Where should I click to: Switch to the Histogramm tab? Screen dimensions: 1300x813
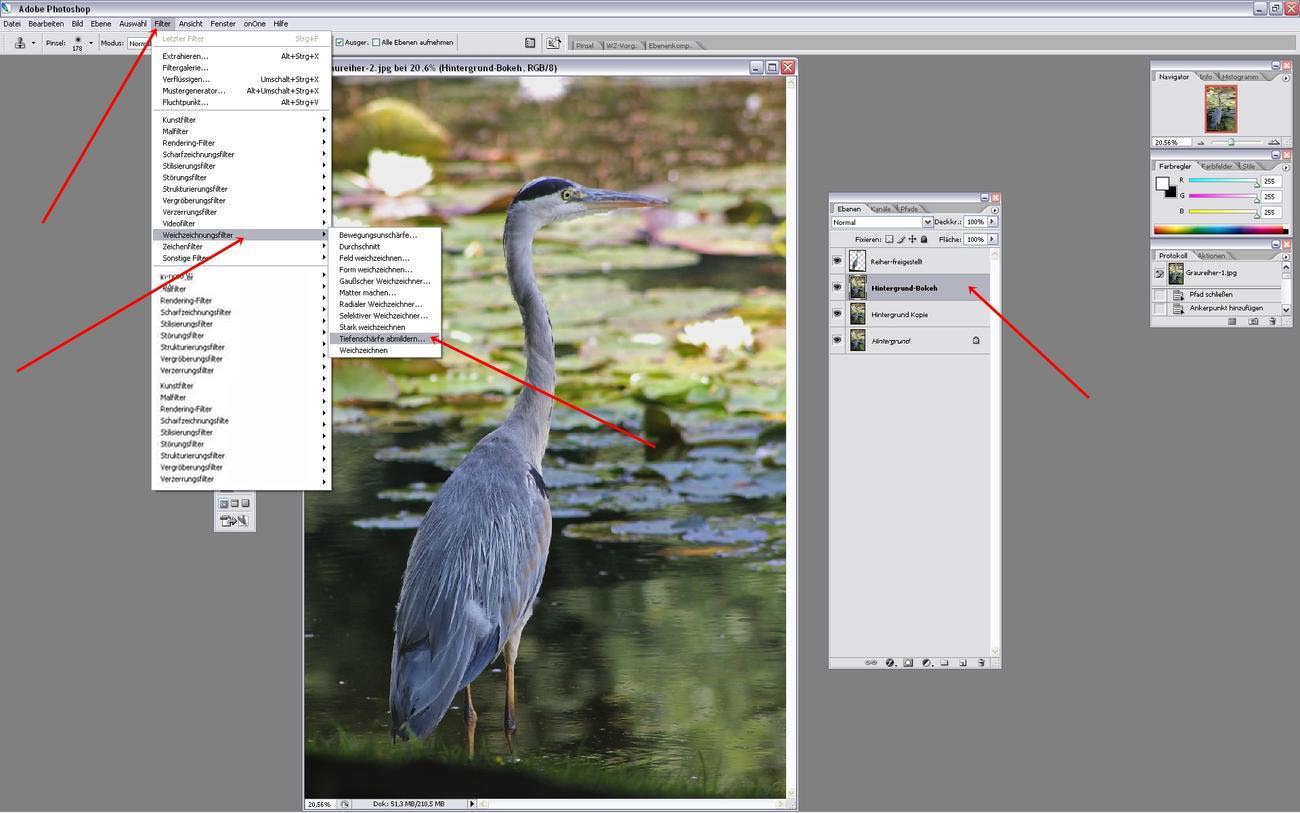(x=1240, y=77)
